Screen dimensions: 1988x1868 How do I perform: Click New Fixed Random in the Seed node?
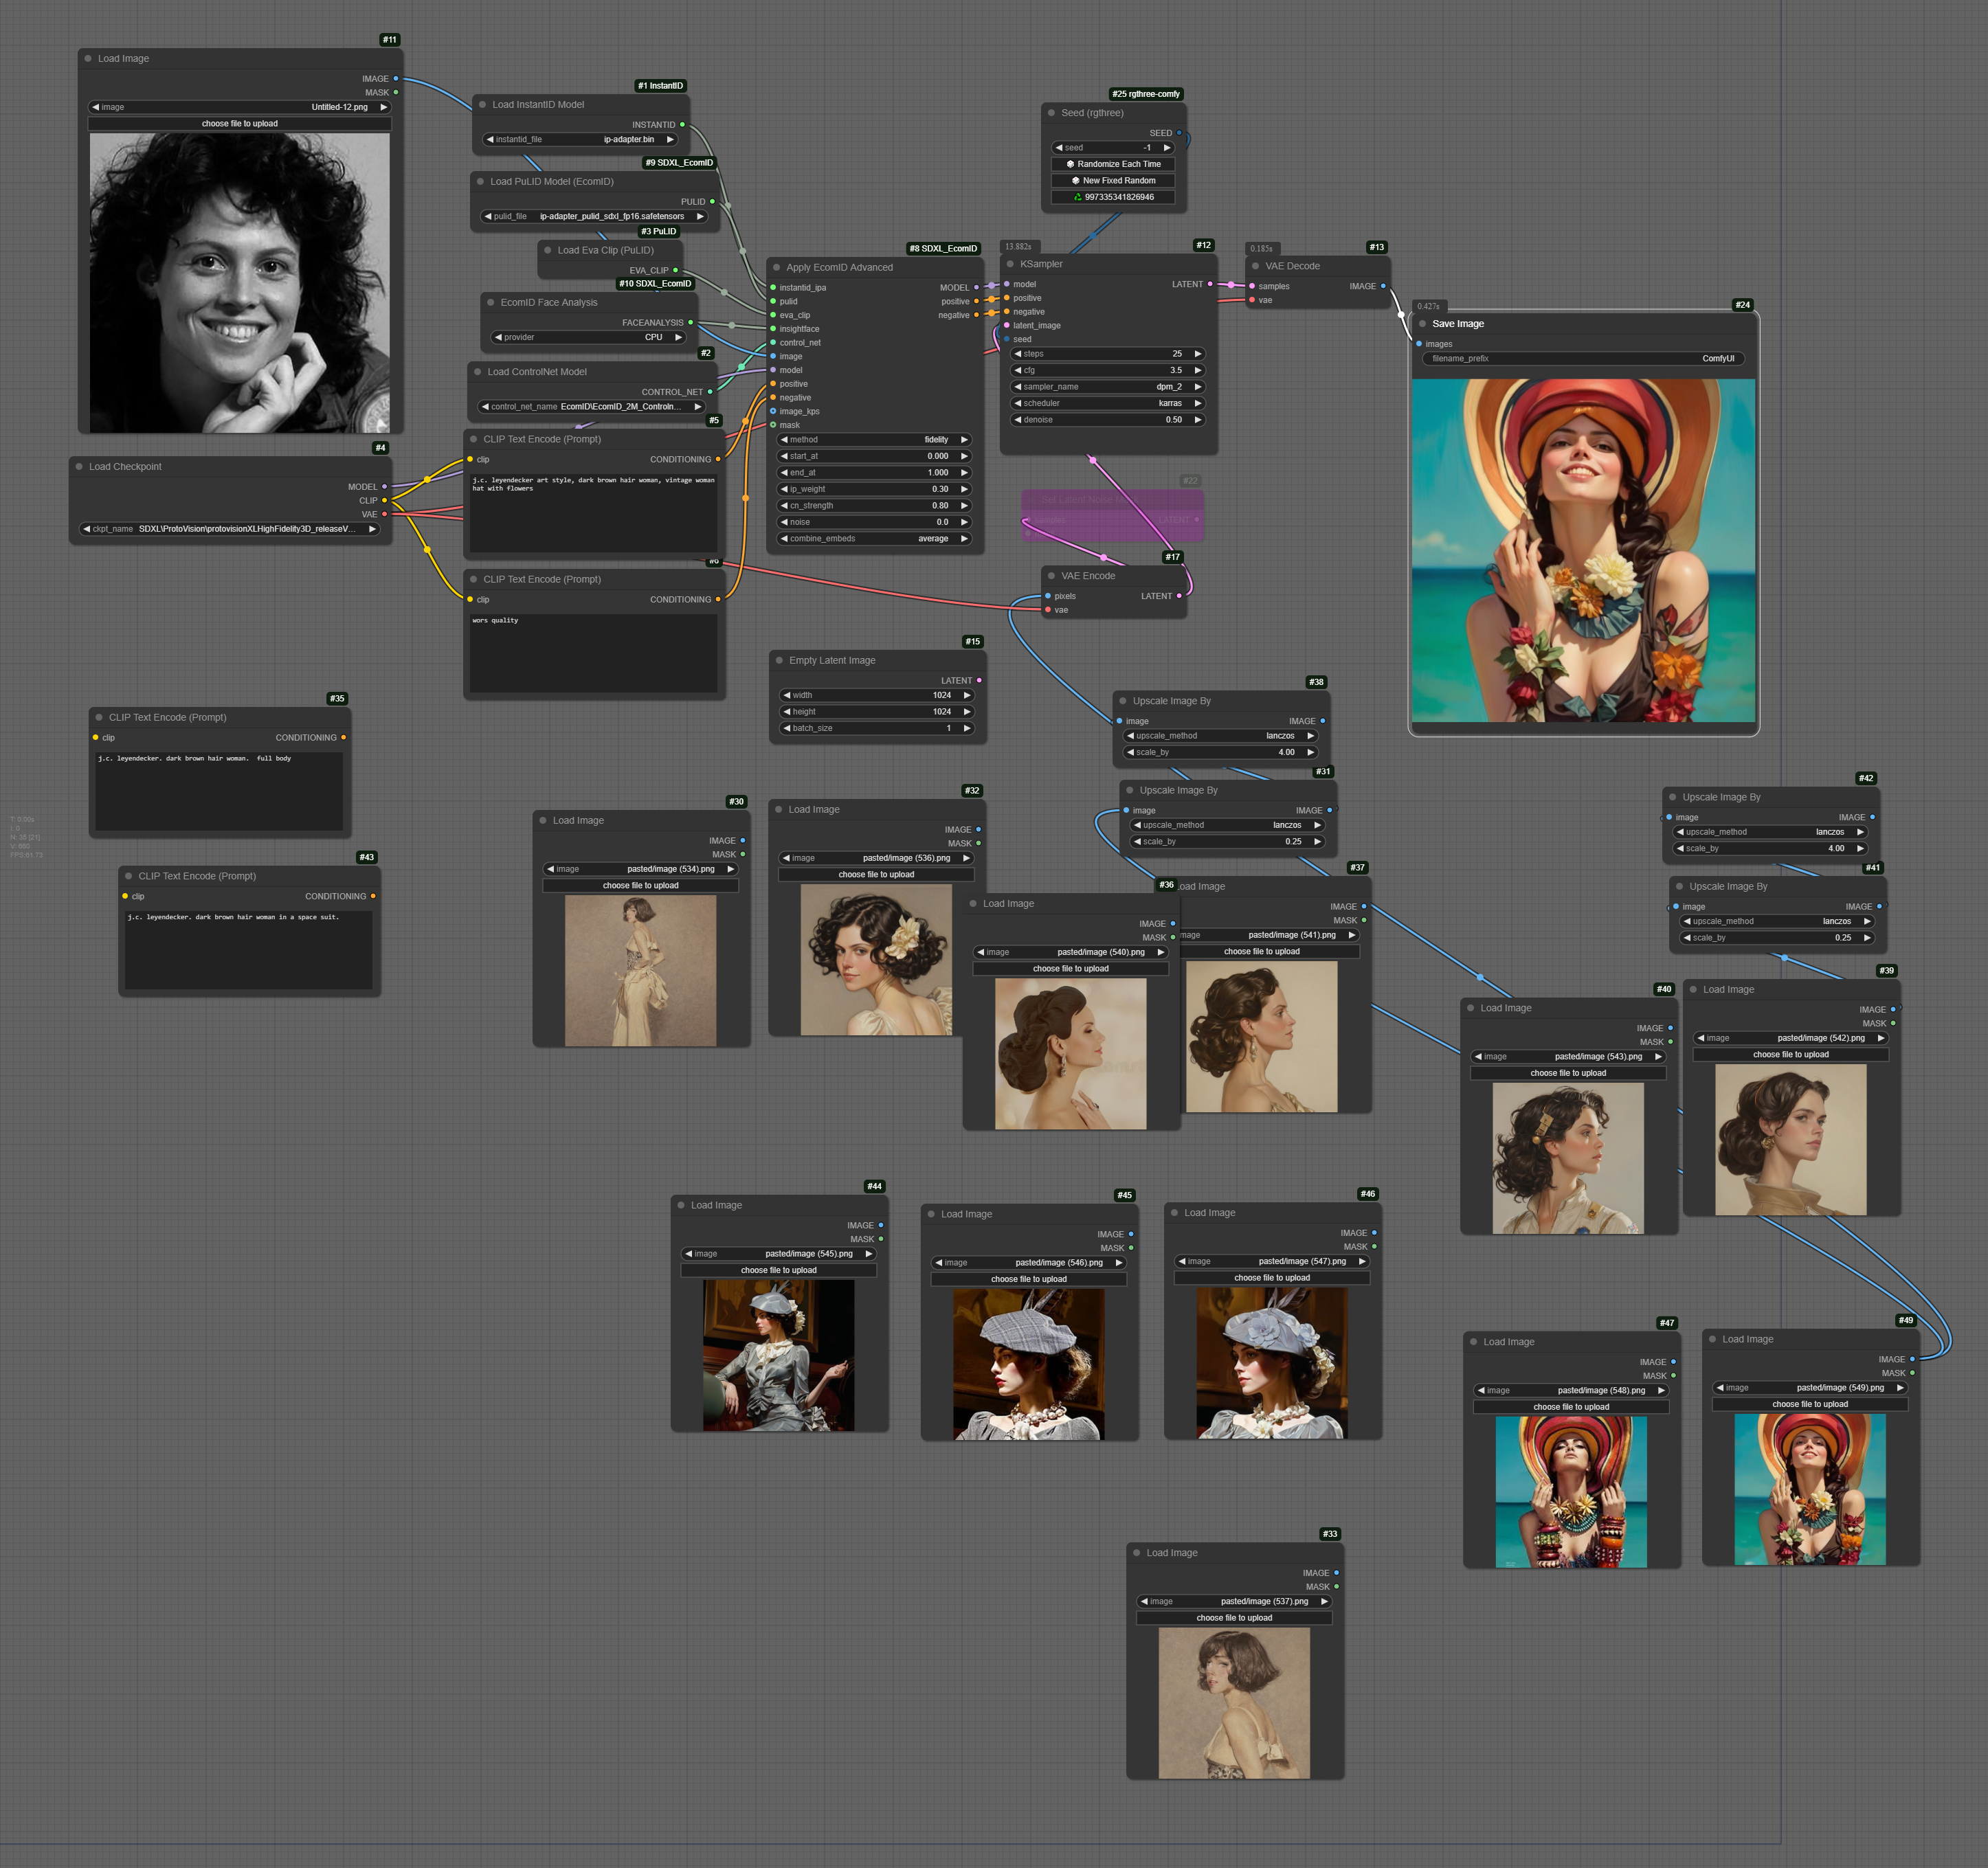1113,181
